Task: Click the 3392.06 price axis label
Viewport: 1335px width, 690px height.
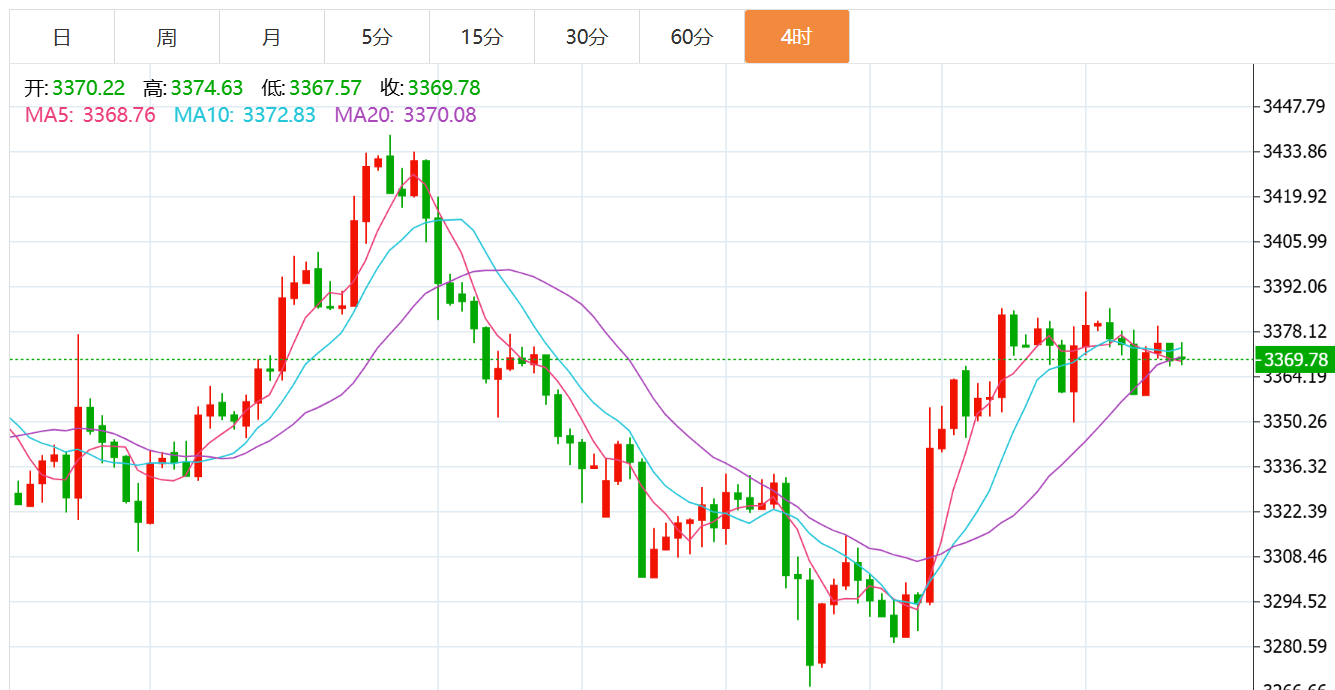Action: [x=1294, y=287]
